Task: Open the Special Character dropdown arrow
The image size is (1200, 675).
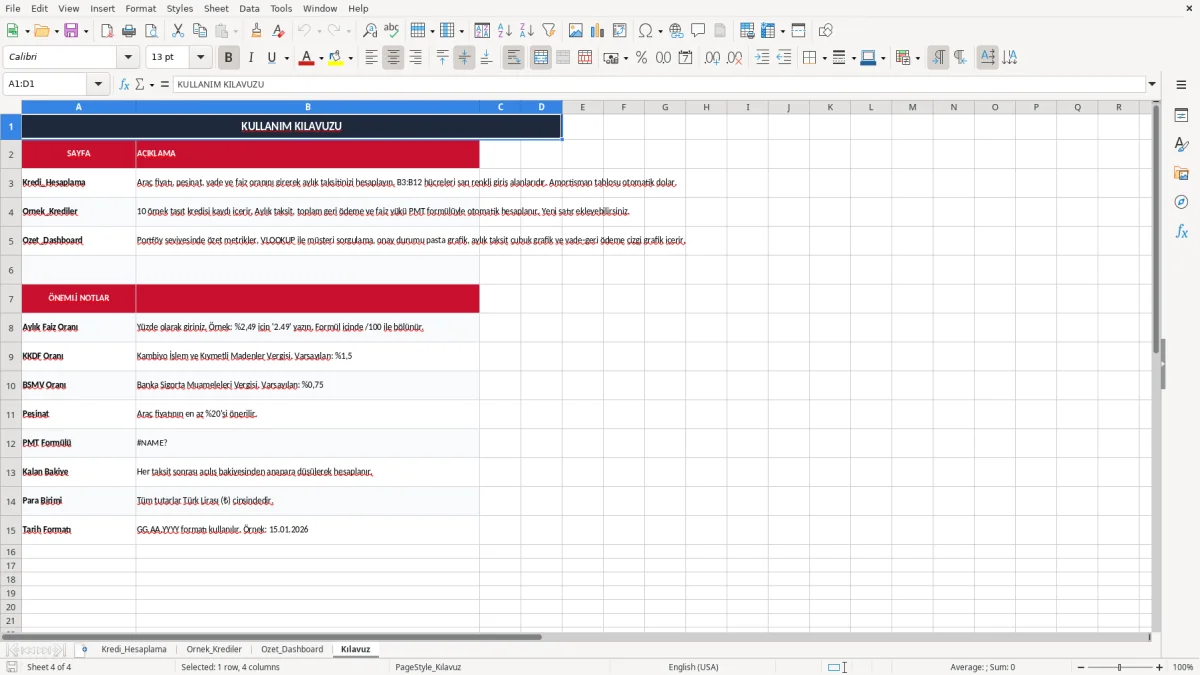Action: (660, 31)
